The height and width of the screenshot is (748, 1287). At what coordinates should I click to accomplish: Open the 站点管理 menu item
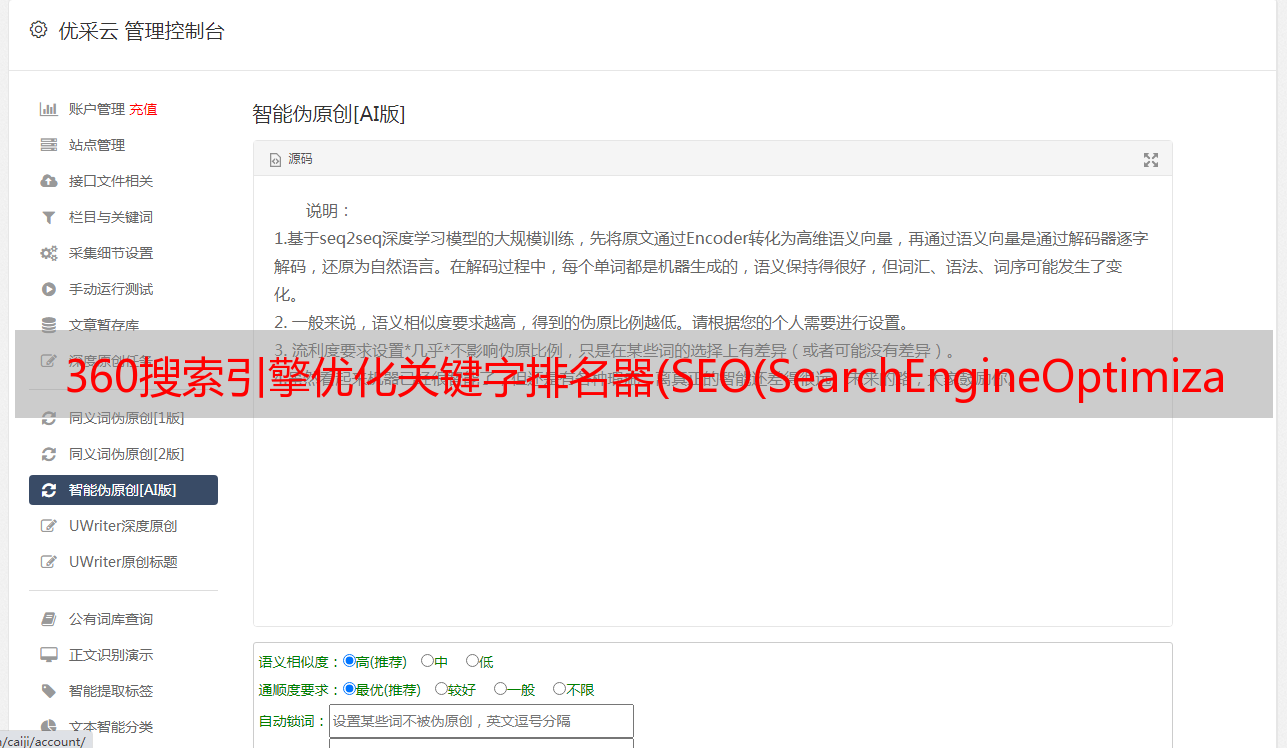(x=97, y=145)
